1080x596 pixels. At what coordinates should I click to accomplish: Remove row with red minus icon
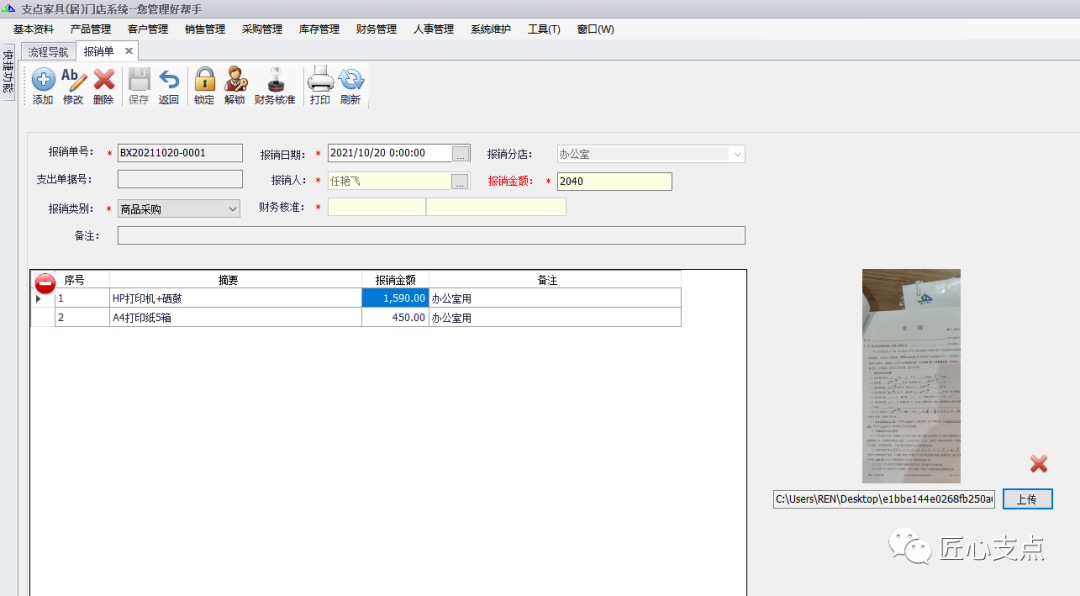(x=45, y=282)
